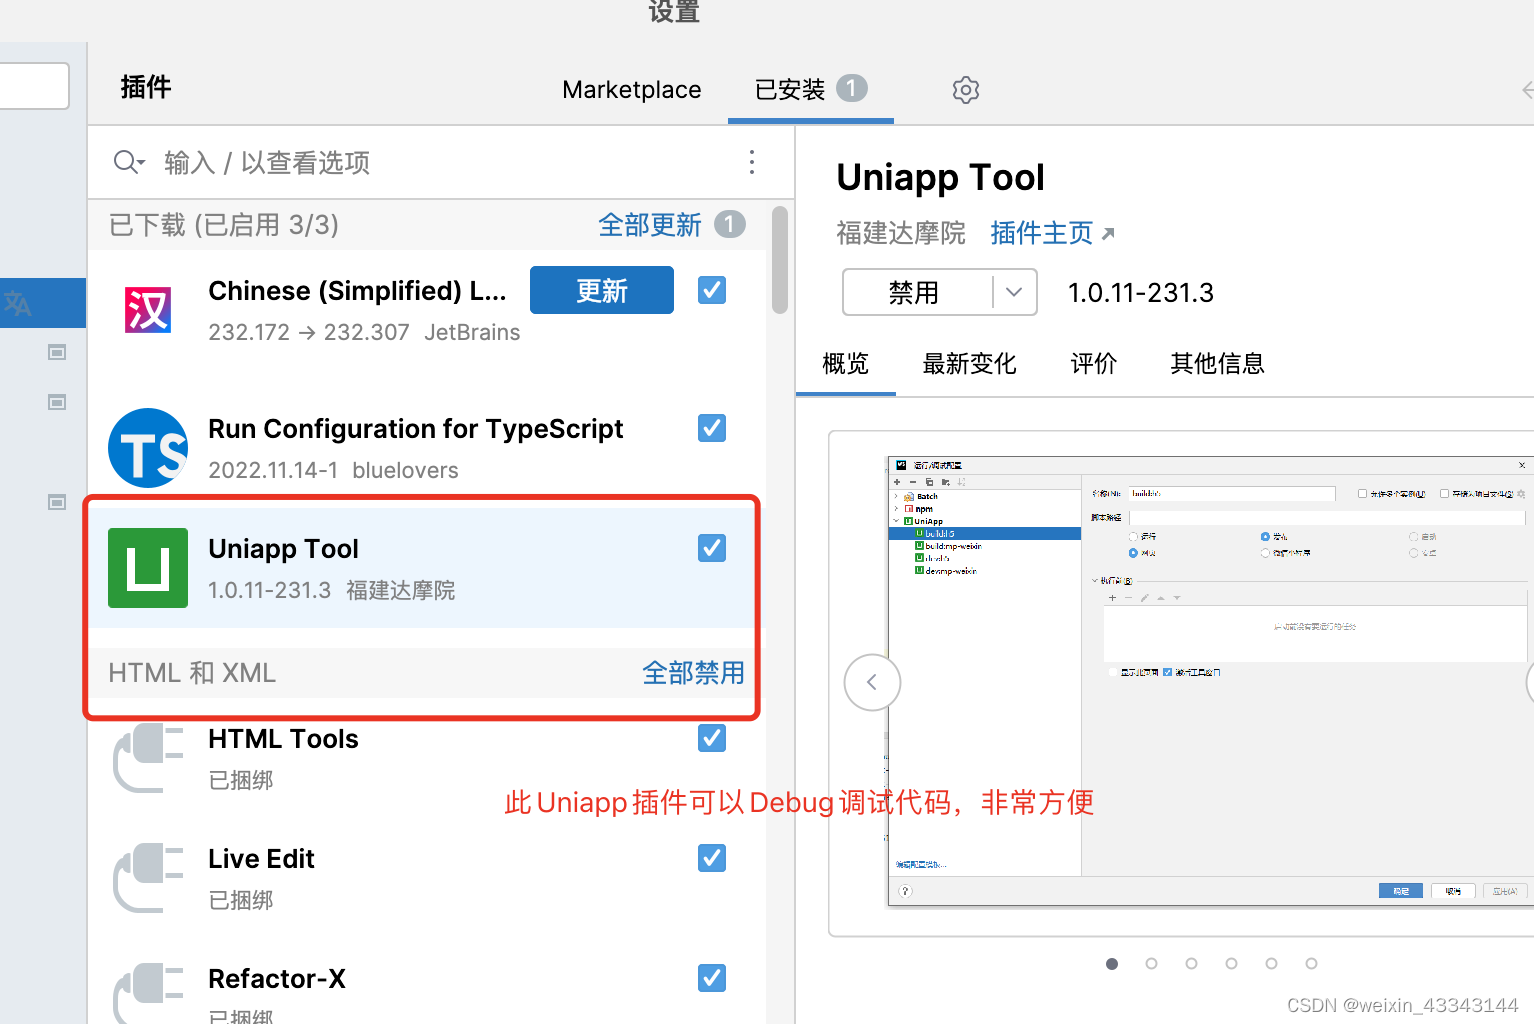Click the translate icon in the left sidebar
Image resolution: width=1534 pixels, height=1024 pixels.
pyautogui.click(x=18, y=303)
